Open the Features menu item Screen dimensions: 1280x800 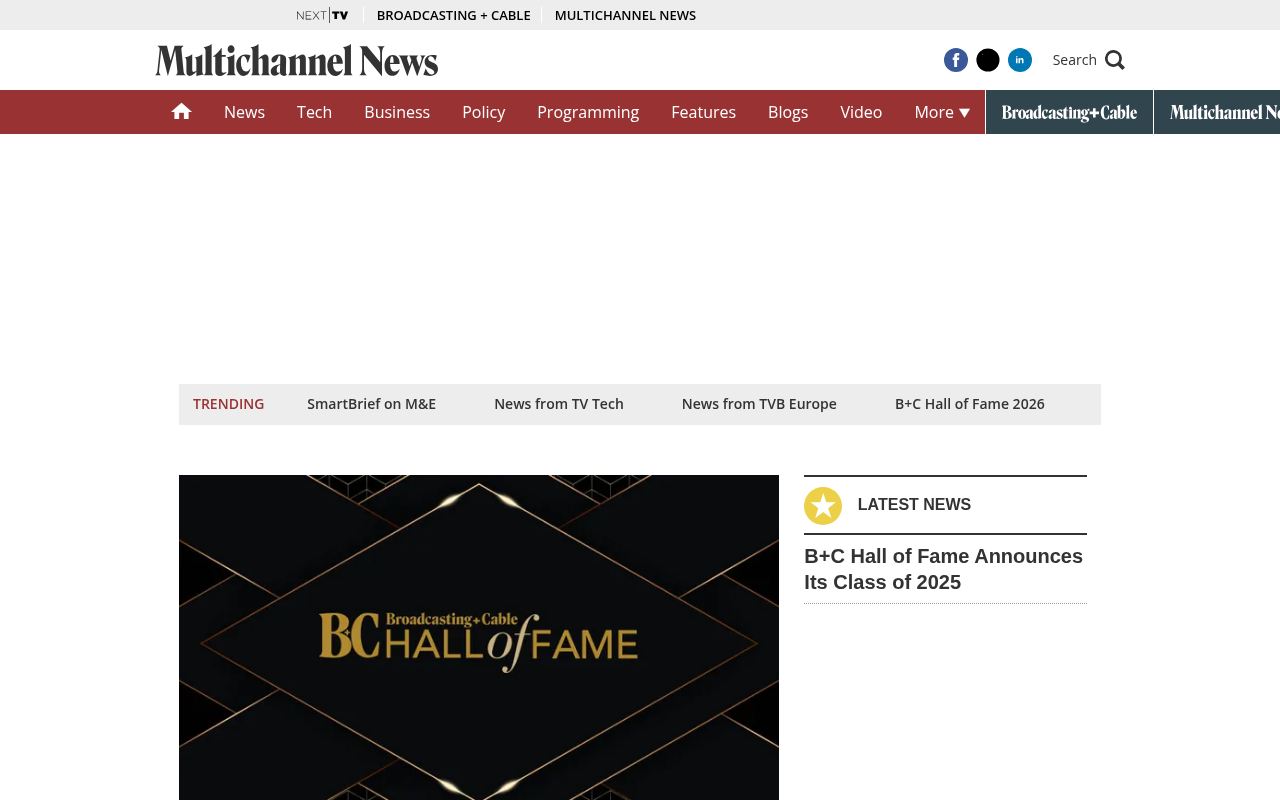click(703, 112)
